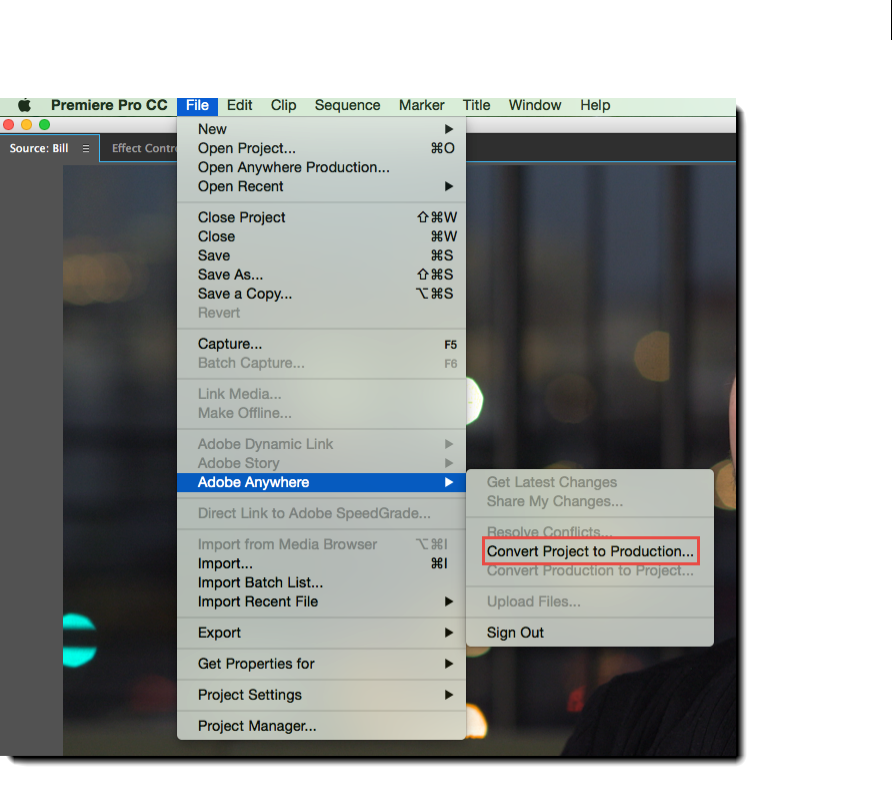892x785 pixels.
Task: Choose Save from the File menu
Action: coord(321,256)
